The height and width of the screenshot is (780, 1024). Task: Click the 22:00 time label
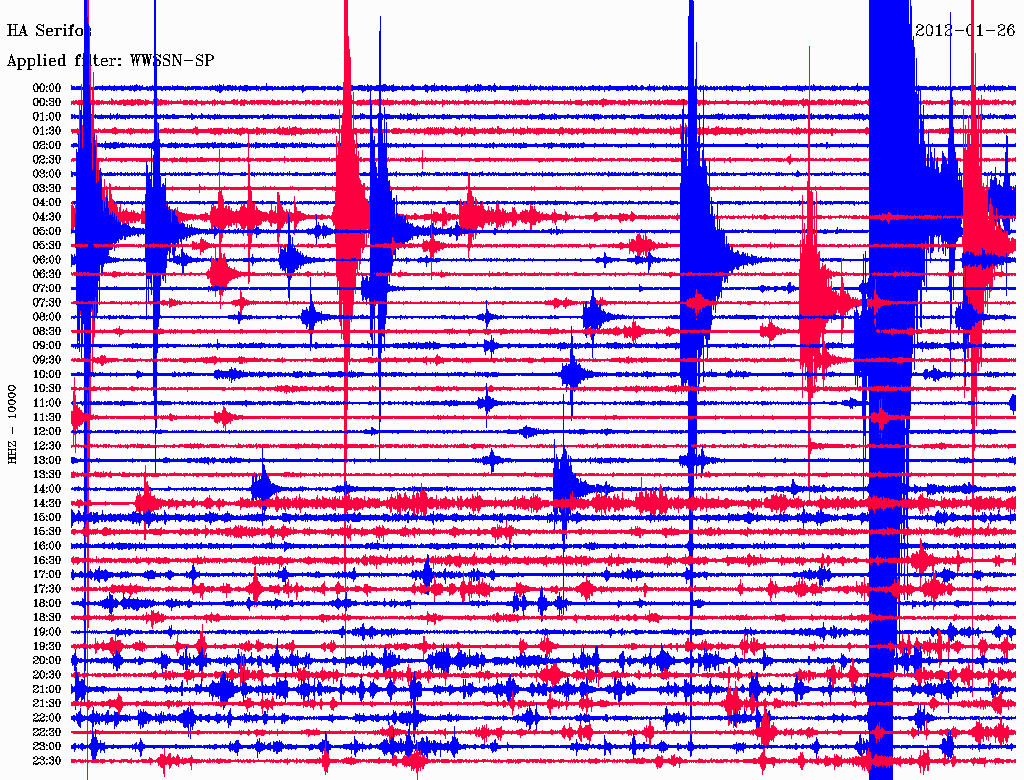(x=47, y=718)
